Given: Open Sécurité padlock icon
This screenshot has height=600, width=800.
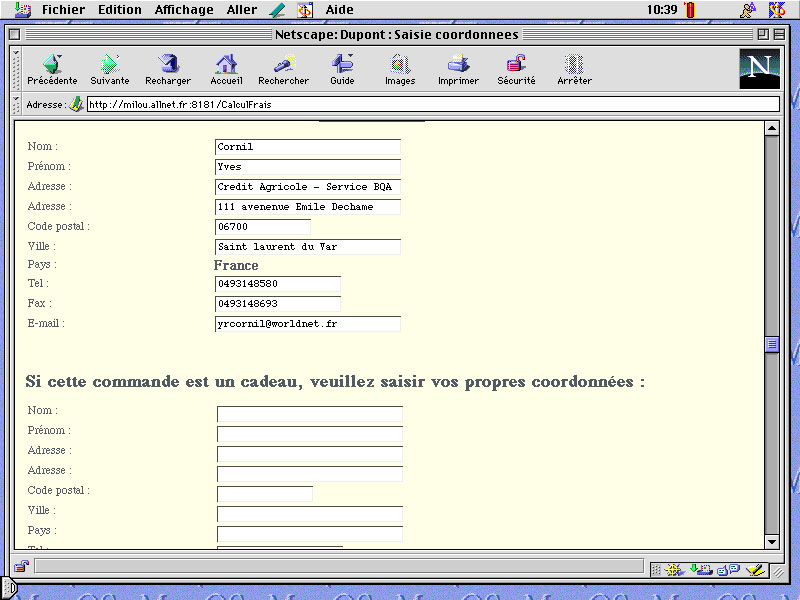Looking at the screenshot, I should tap(516, 64).
